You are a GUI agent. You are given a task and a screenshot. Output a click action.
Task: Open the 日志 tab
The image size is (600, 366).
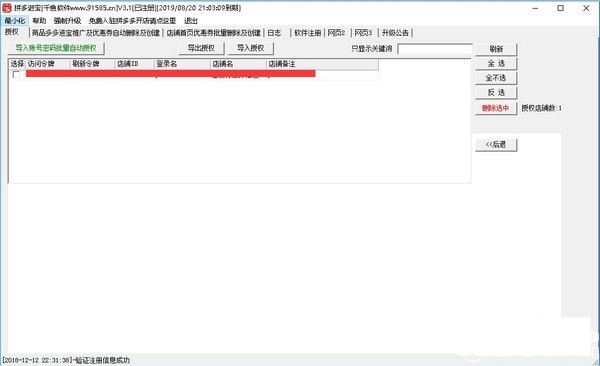tap(274, 33)
